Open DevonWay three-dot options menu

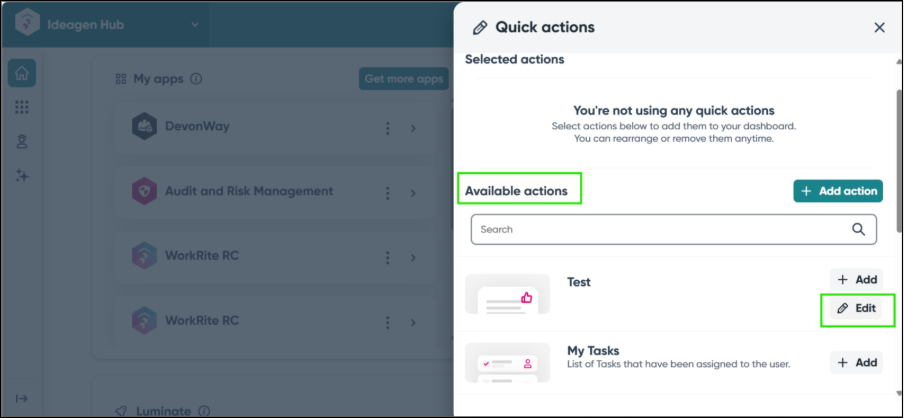click(388, 128)
